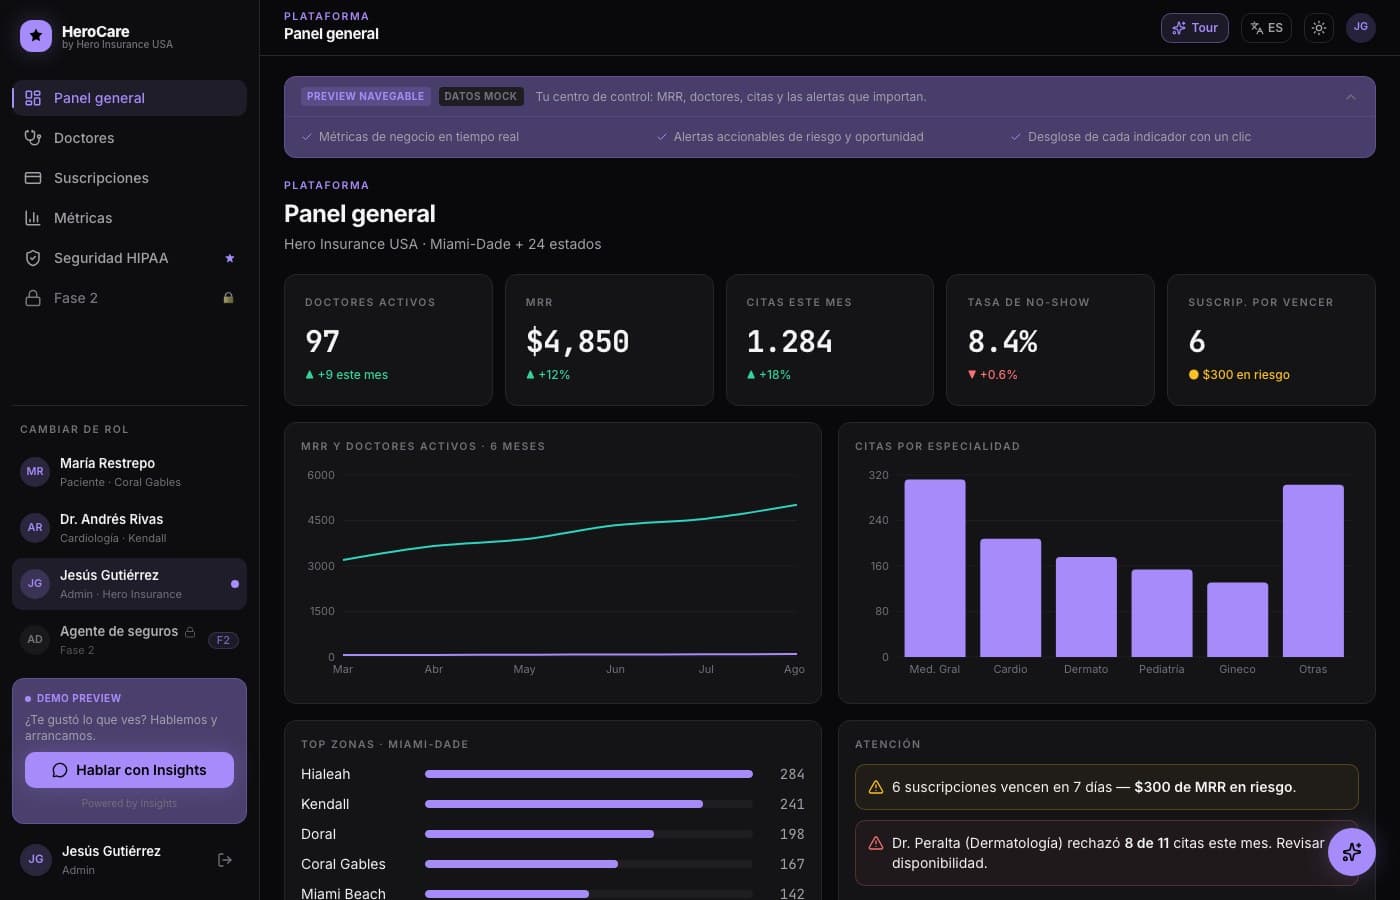
Task: Click the Doctores stethoscope icon
Action: [x=33, y=138]
